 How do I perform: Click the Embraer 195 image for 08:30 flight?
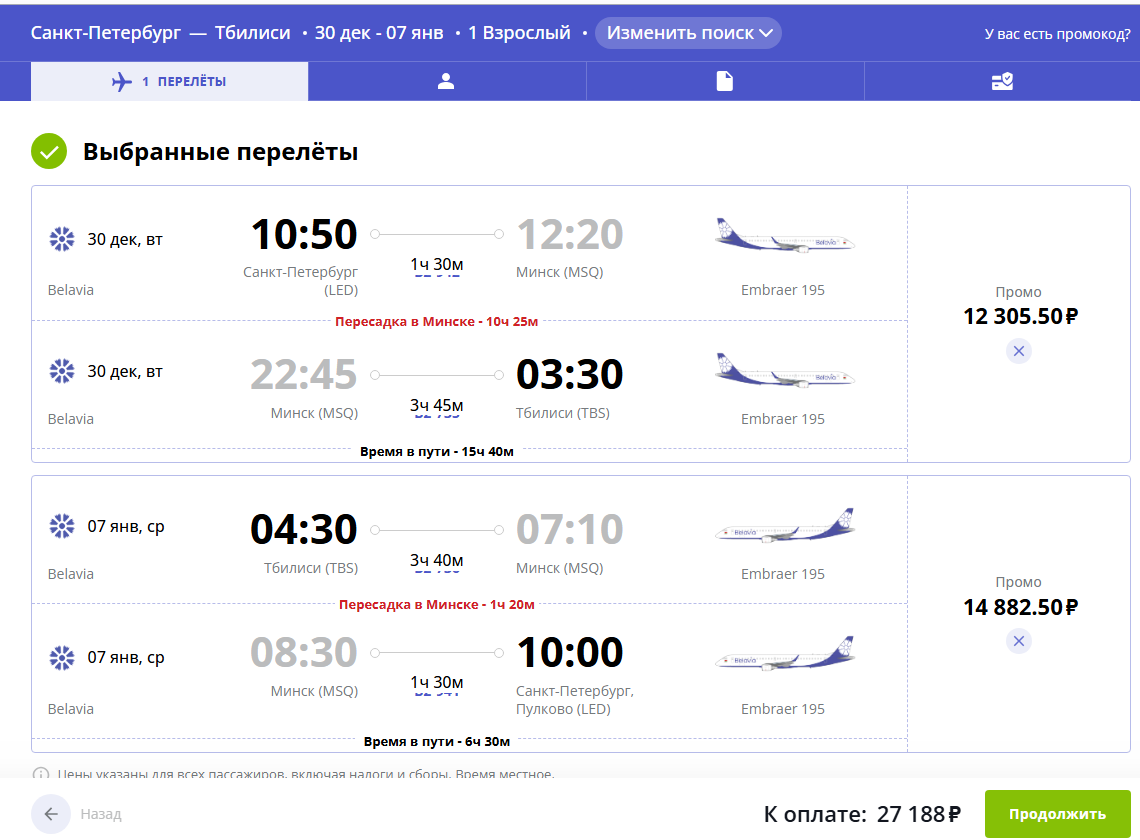point(784,654)
